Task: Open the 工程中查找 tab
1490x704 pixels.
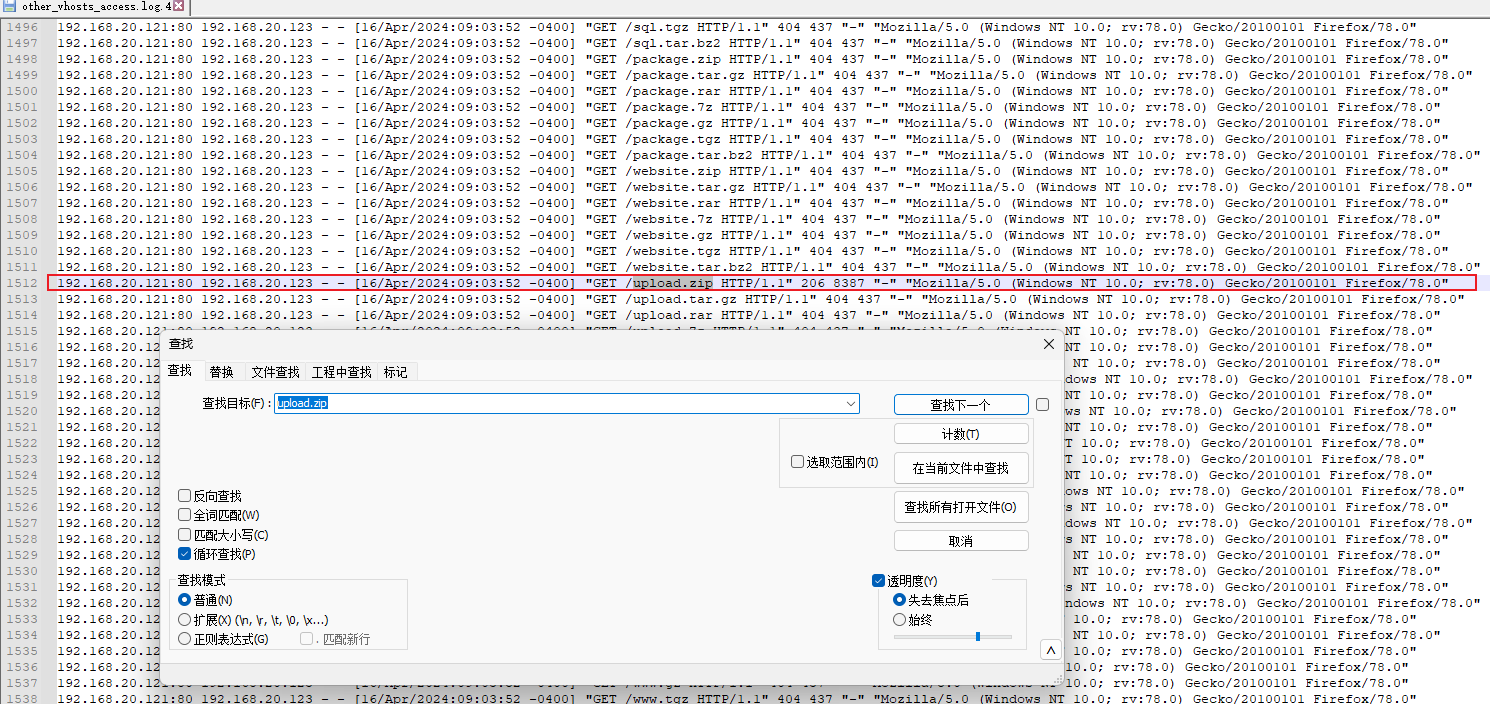Action: click(341, 372)
